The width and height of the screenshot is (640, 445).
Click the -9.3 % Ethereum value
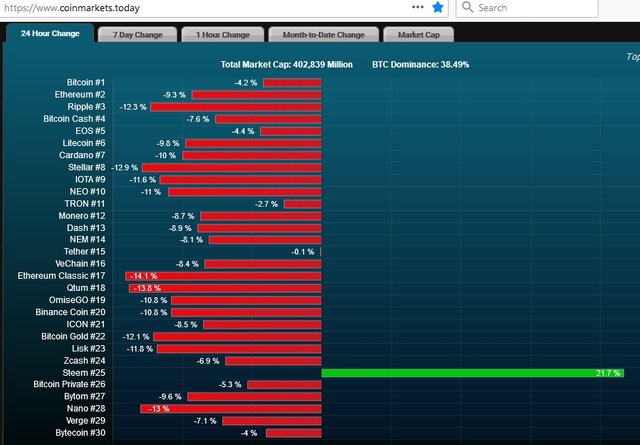point(174,95)
